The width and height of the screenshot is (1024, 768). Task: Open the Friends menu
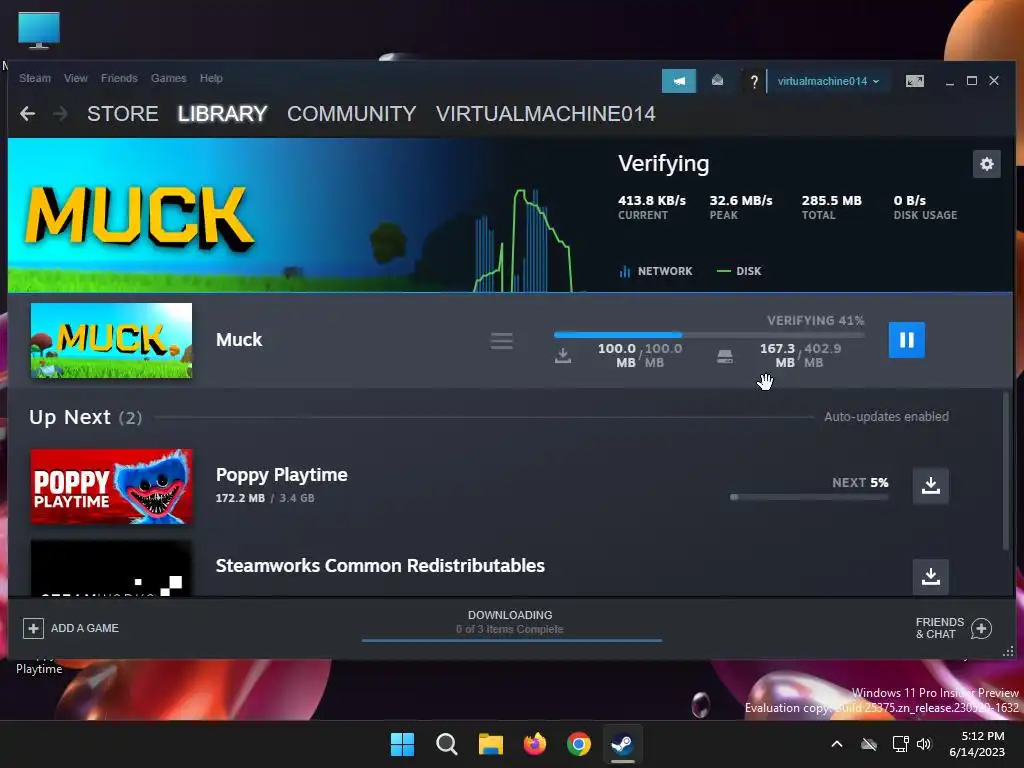pyautogui.click(x=119, y=78)
